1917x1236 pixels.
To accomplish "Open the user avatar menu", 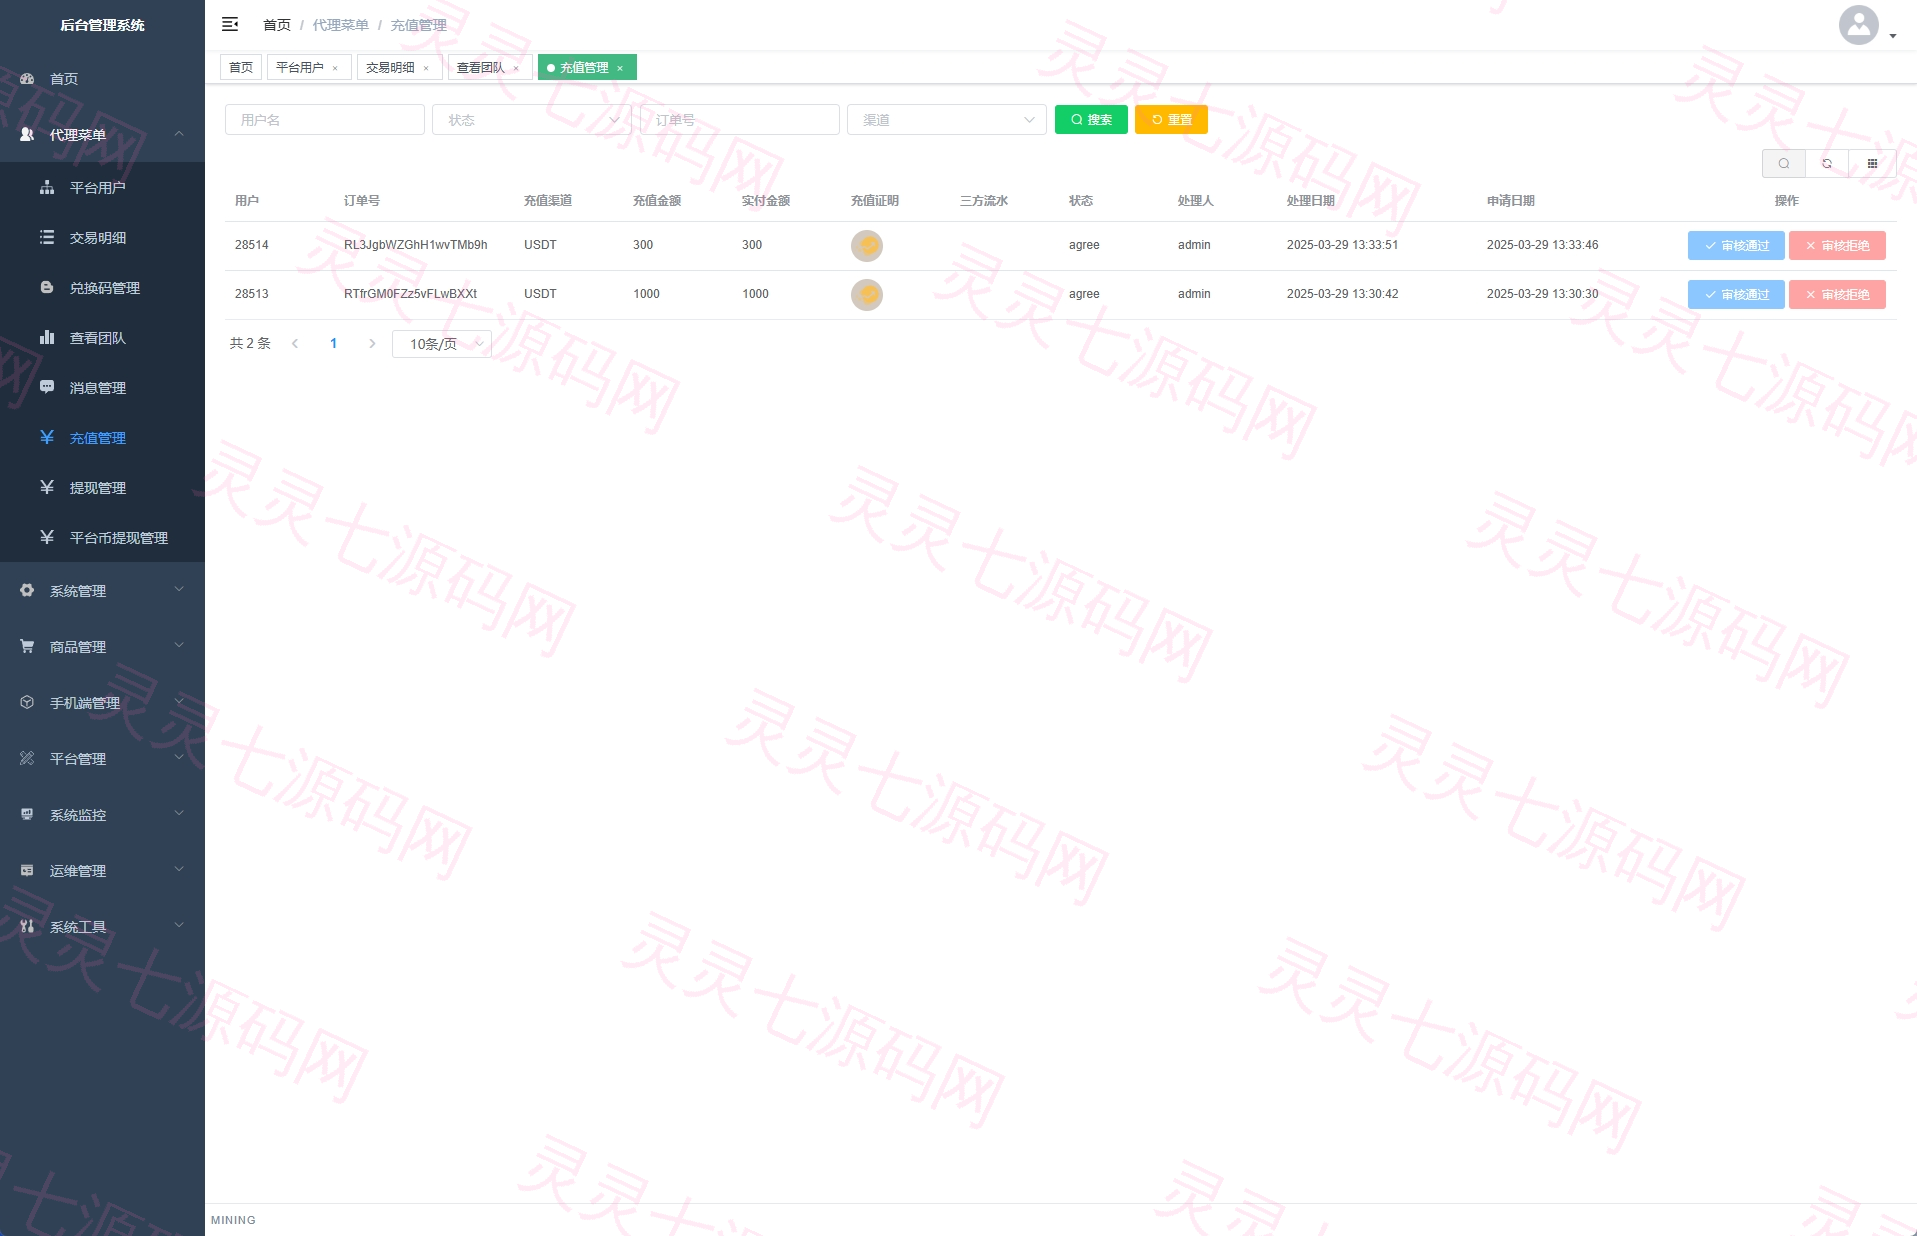I will click(1866, 25).
